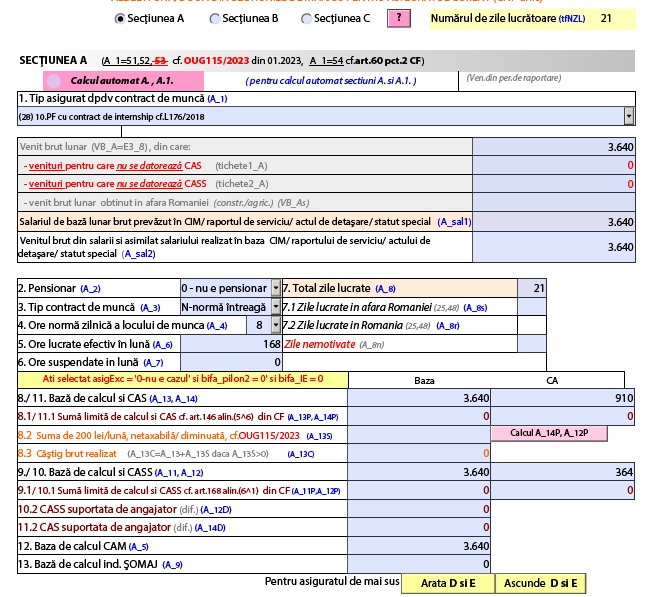
Task: Click the A_14D CAS angajator field
Action: coord(419,527)
